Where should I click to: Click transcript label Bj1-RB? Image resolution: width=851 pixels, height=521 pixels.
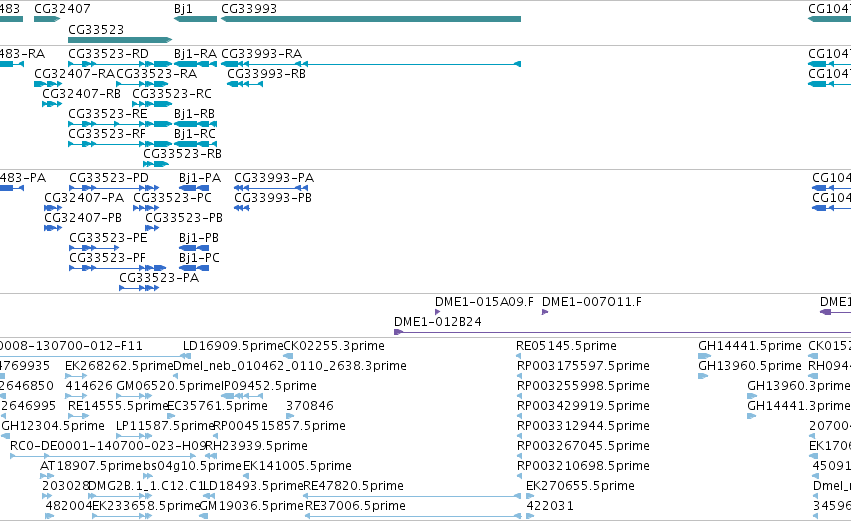click(x=194, y=114)
